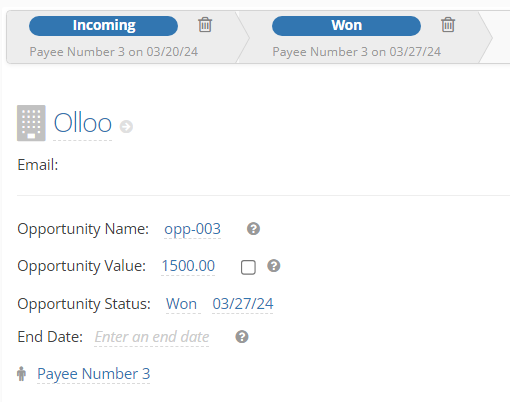The width and height of the screenshot is (510, 402).
Task: Toggle the Opportunity Value checkbox
Action: [248, 267]
